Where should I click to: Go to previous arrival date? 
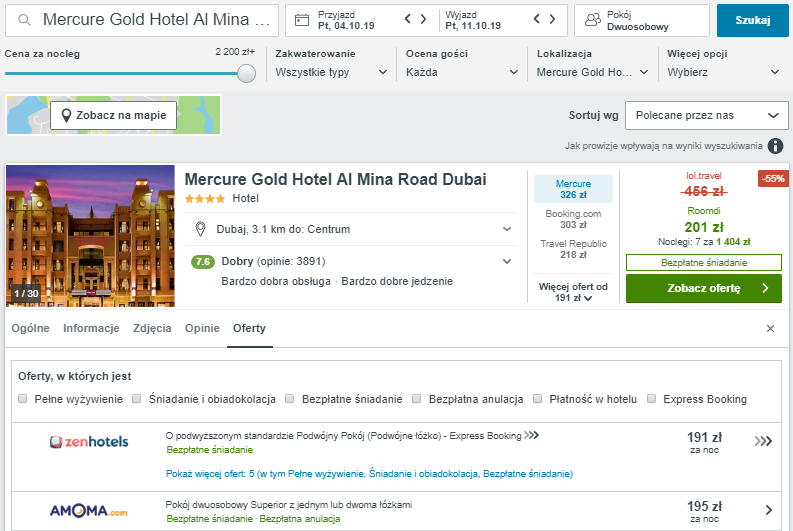tap(408, 19)
